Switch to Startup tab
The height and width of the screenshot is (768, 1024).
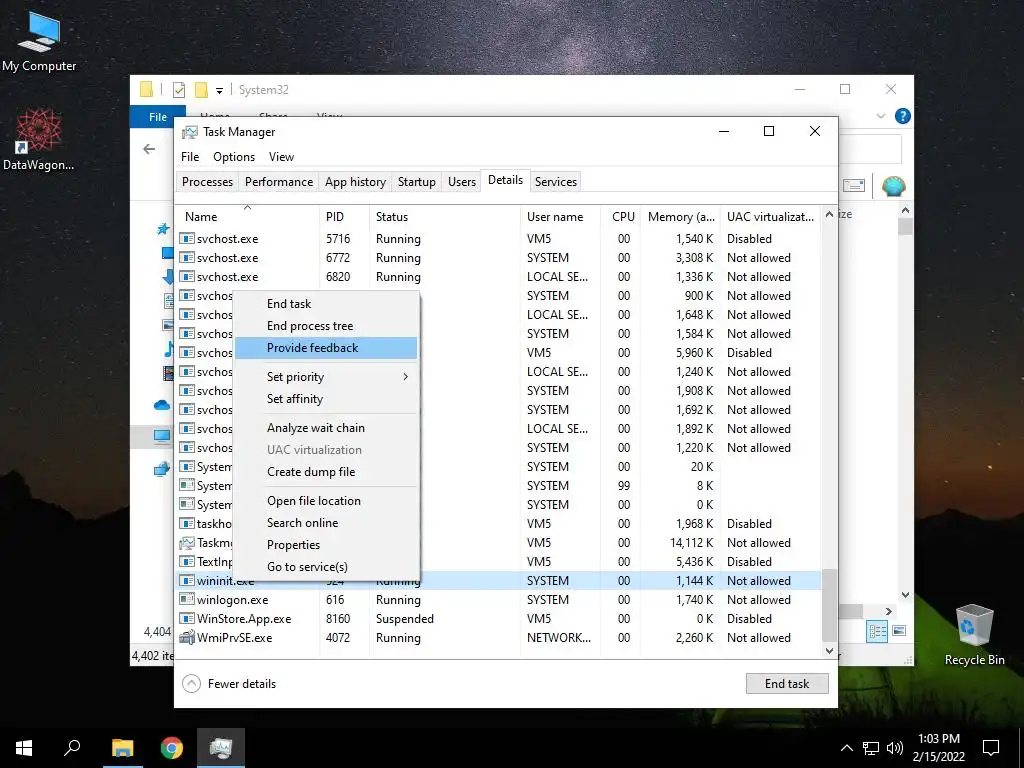click(417, 182)
